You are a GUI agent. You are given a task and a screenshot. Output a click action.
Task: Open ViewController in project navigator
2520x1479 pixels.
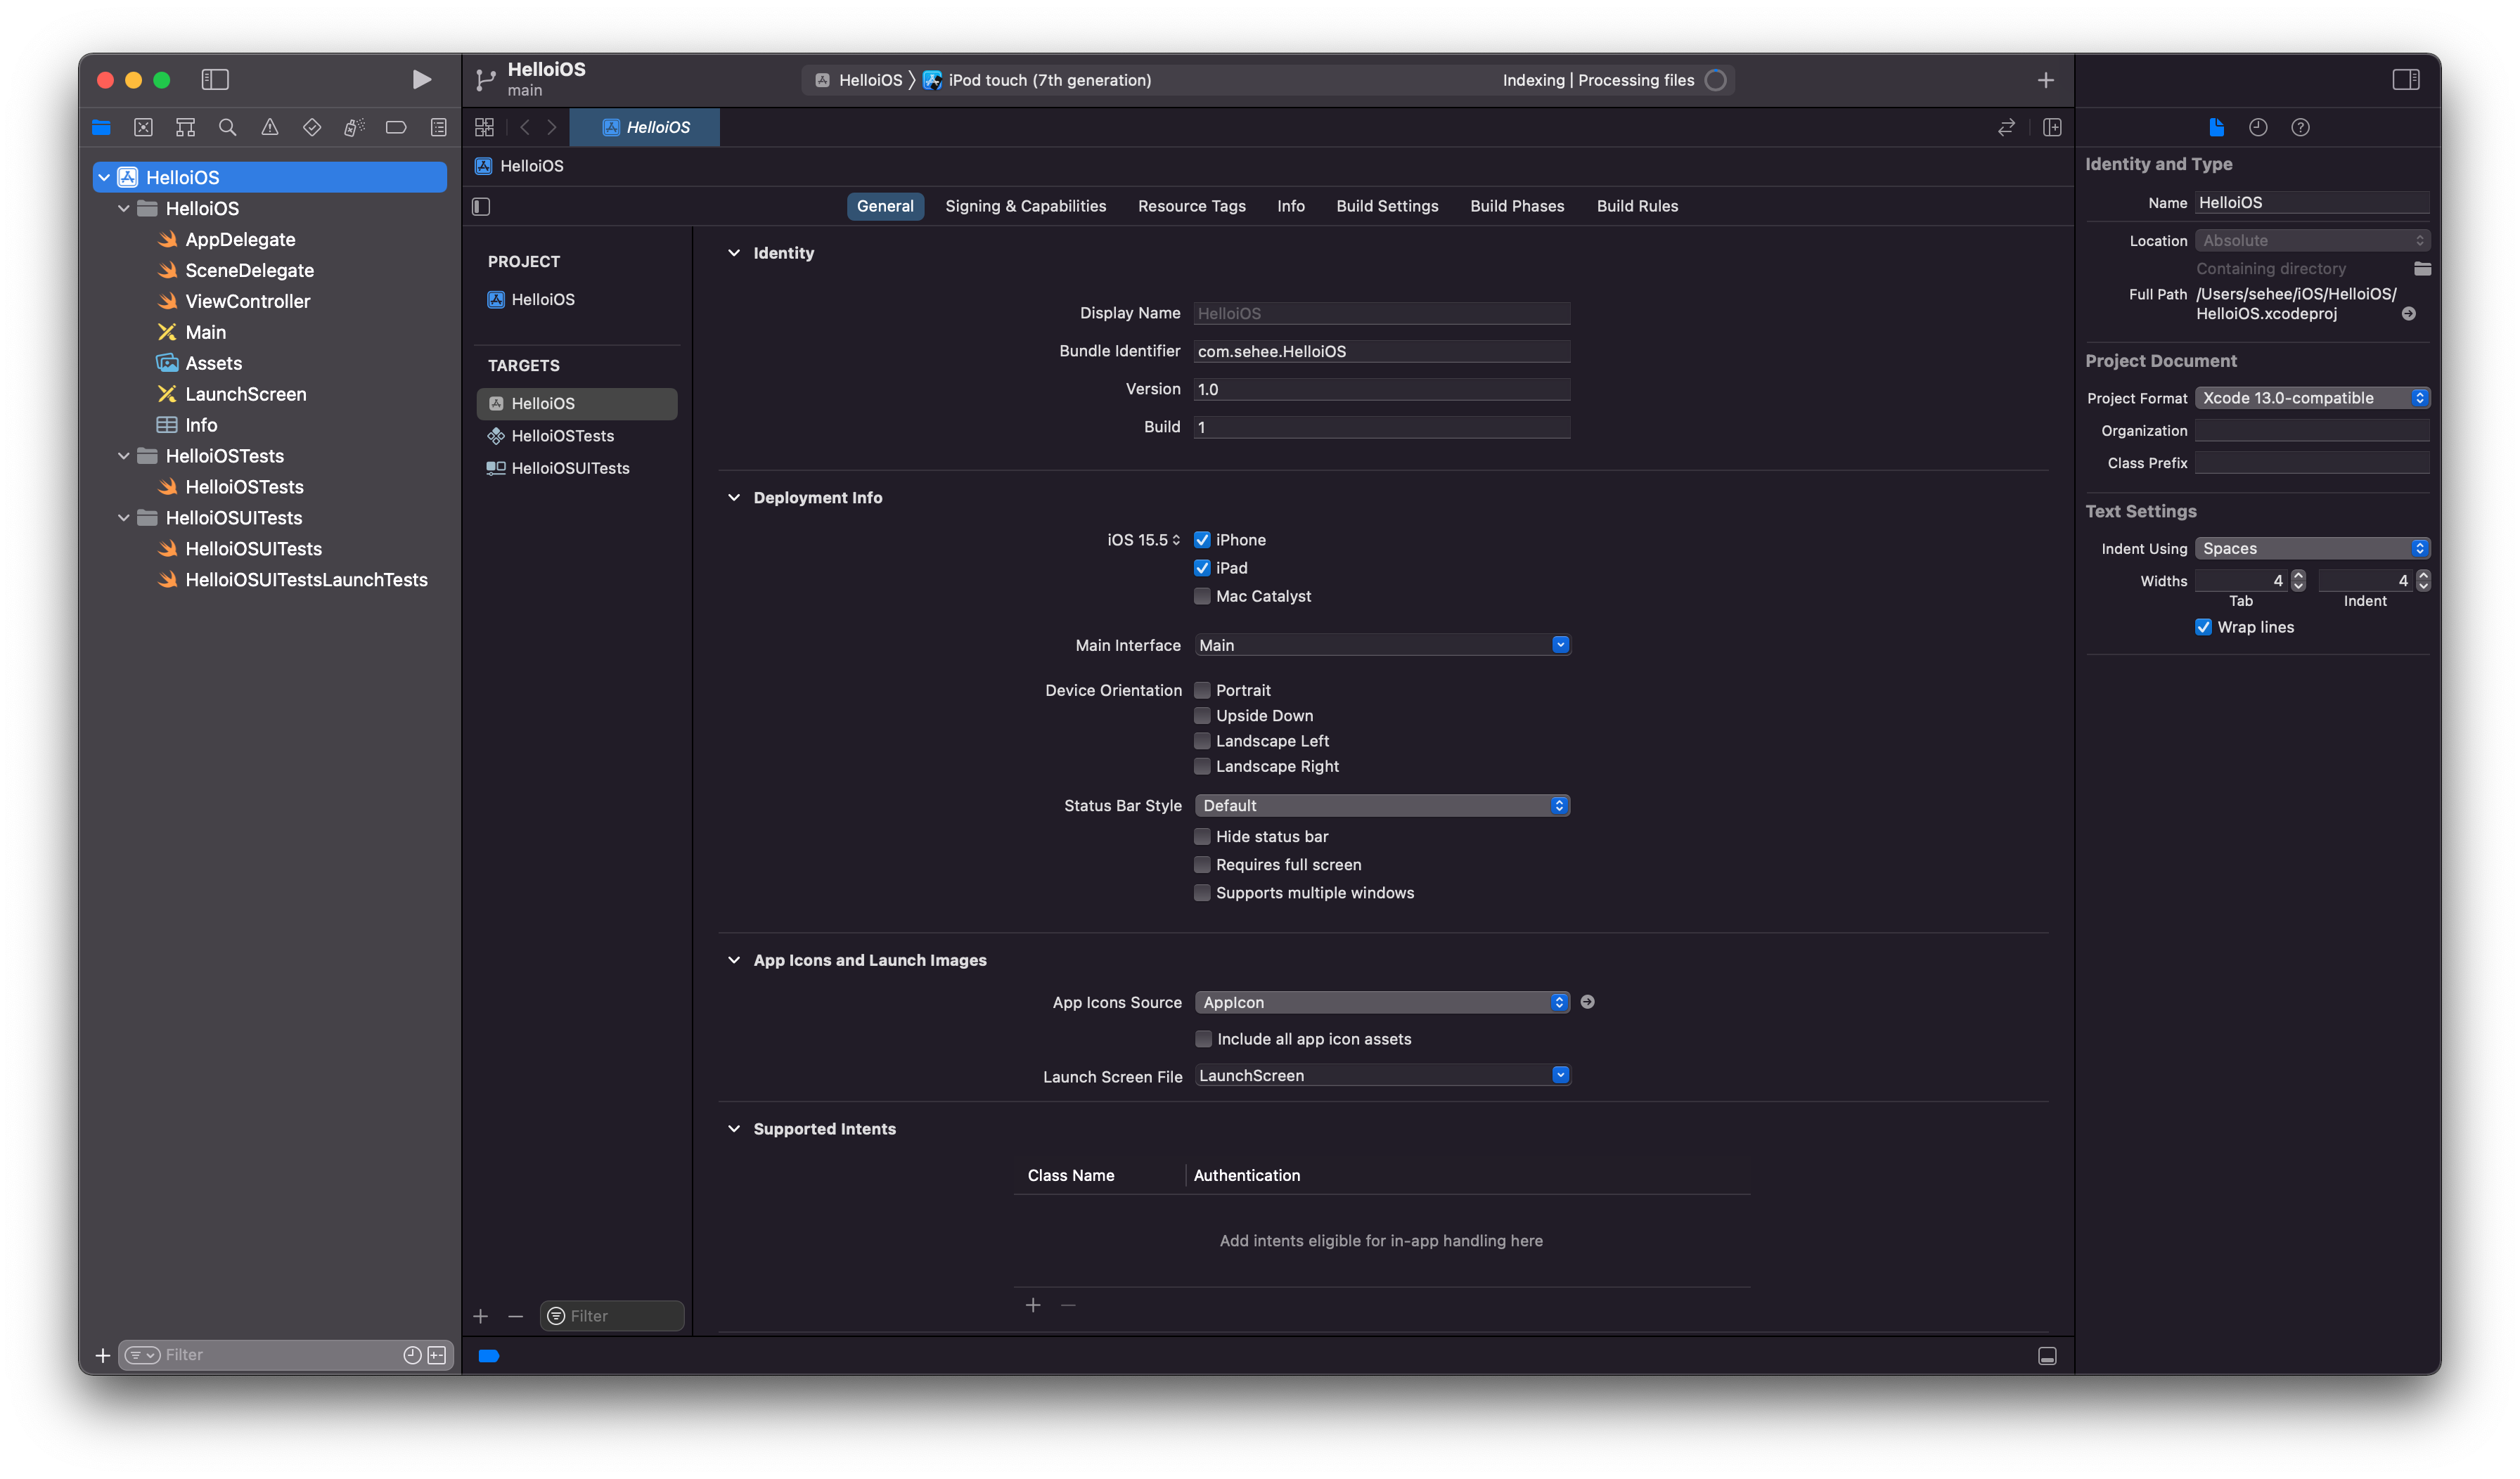(x=247, y=301)
